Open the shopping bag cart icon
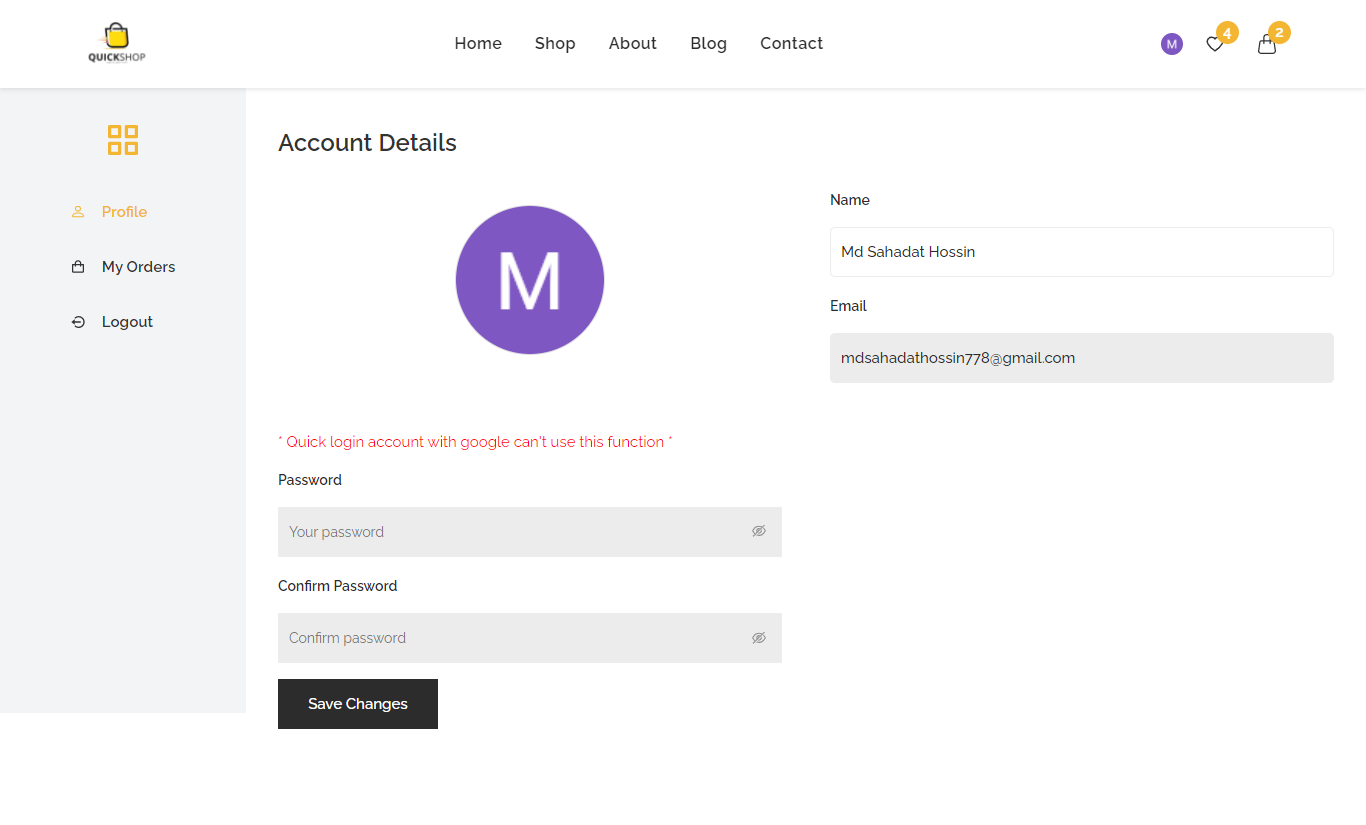The width and height of the screenshot is (1366, 825). click(1267, 44)
